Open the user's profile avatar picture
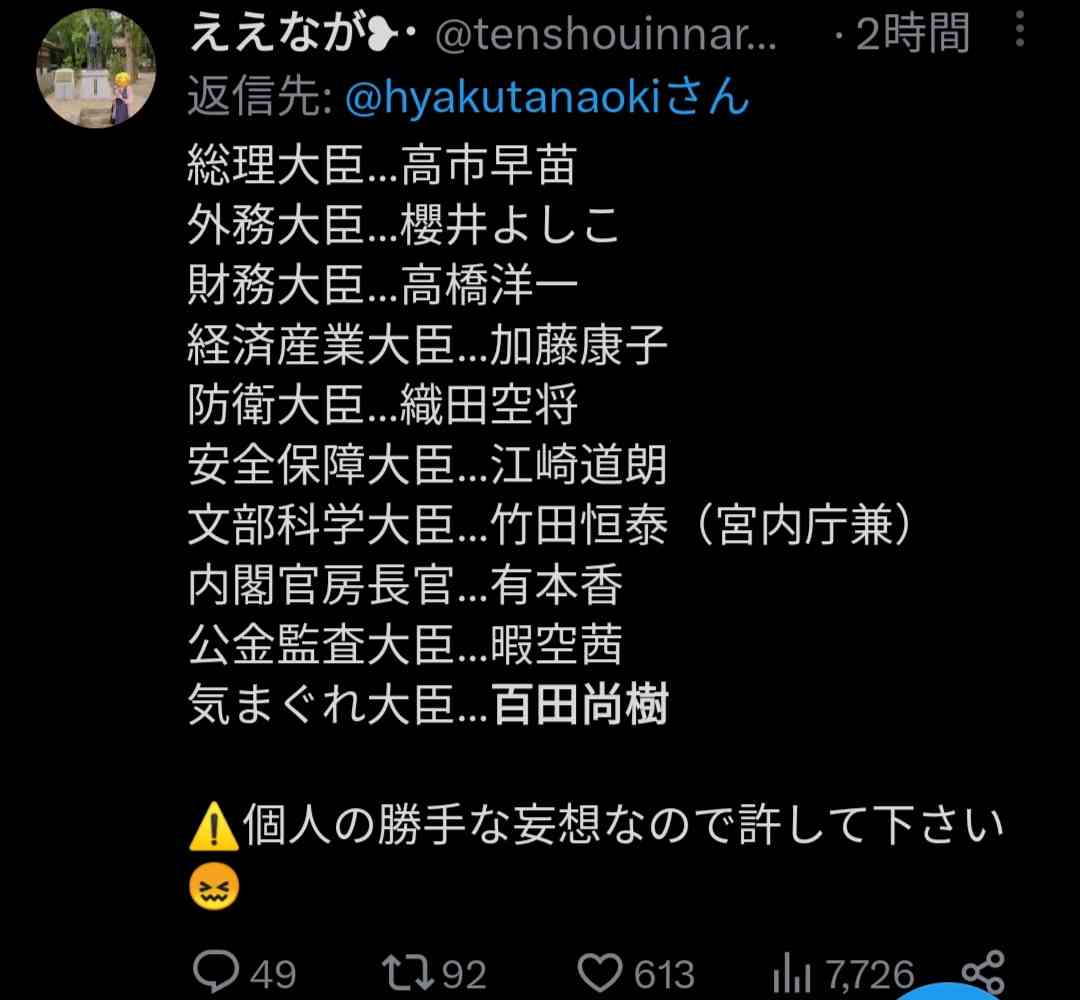This screenshot has width=1080, height=1000. click(x=96, y=68)
